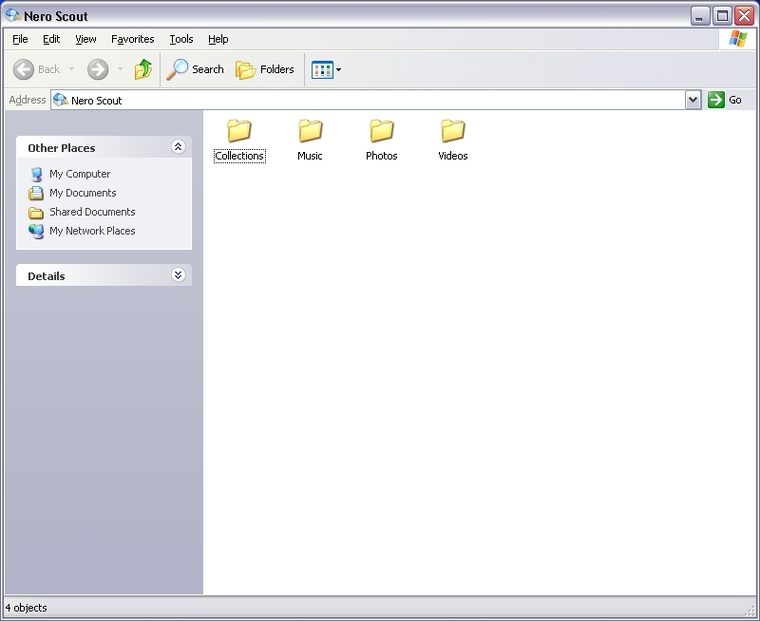Go to Shared Documents link
The image size is (760, 621).
point(92,212)
